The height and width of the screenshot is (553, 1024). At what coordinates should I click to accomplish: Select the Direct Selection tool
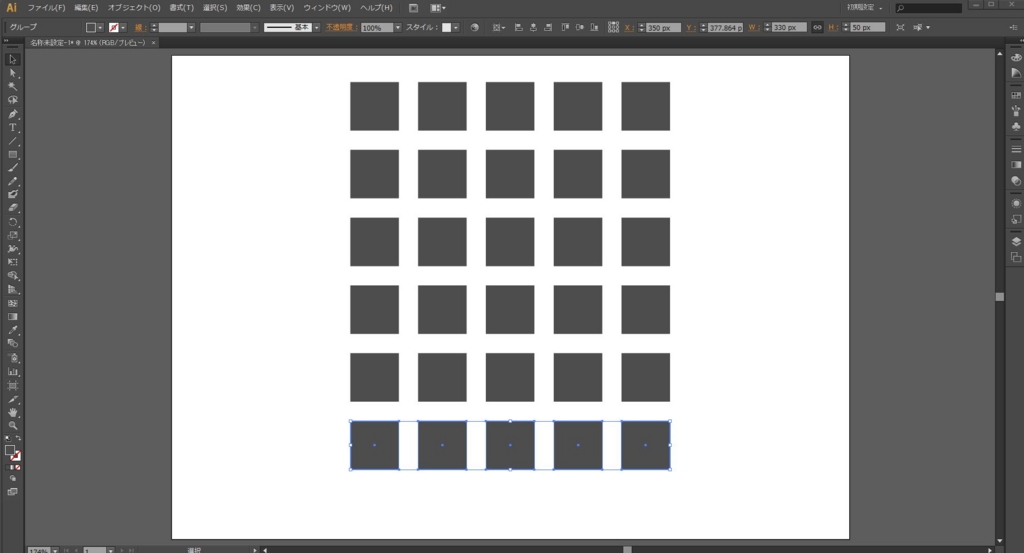[12, 73]
